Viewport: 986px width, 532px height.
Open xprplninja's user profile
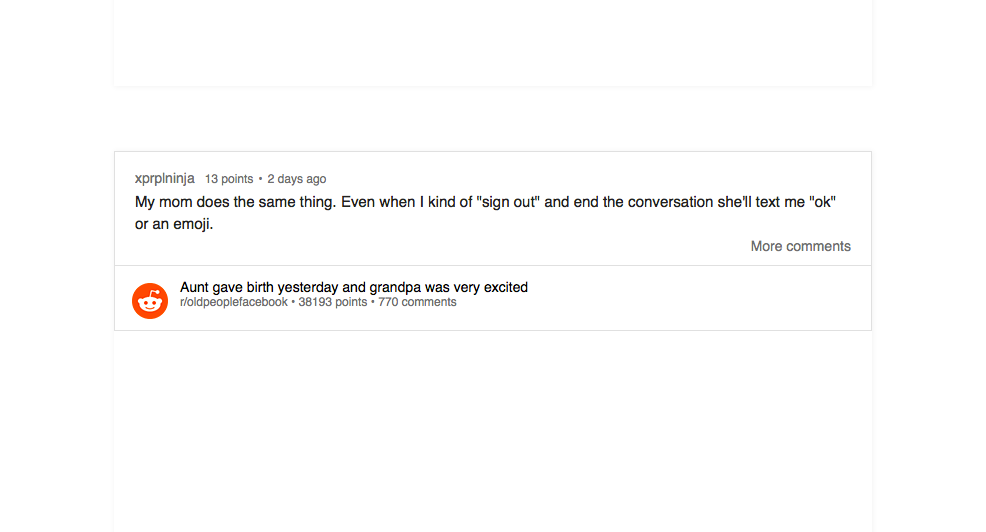tap(165, 179)
